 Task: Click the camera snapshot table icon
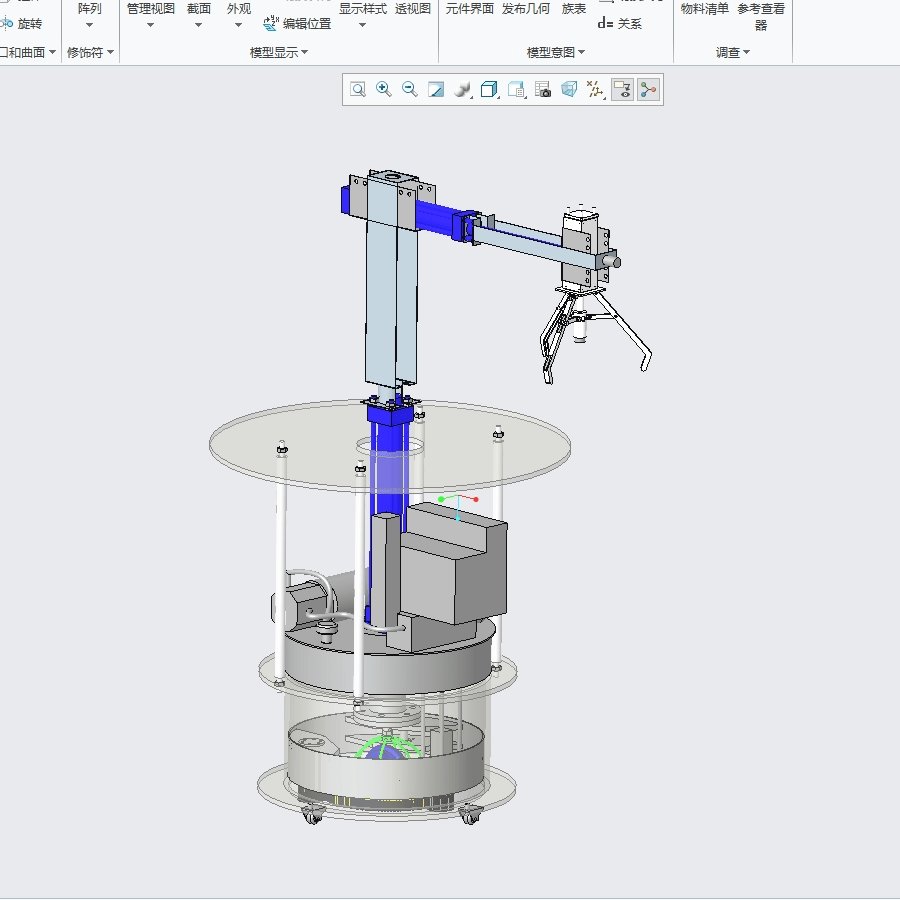[543, 90]
